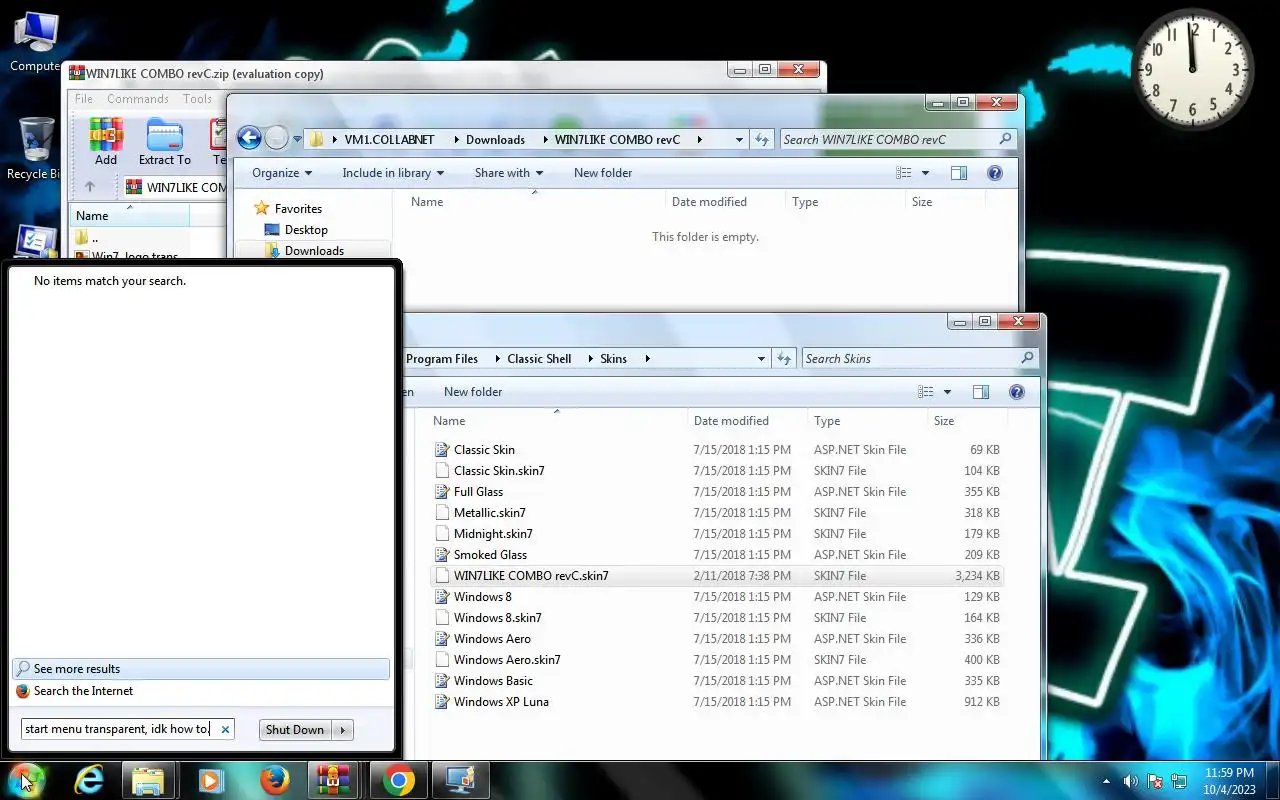
Task: Expand Shut Down options arrow
Action: [342, 730]
